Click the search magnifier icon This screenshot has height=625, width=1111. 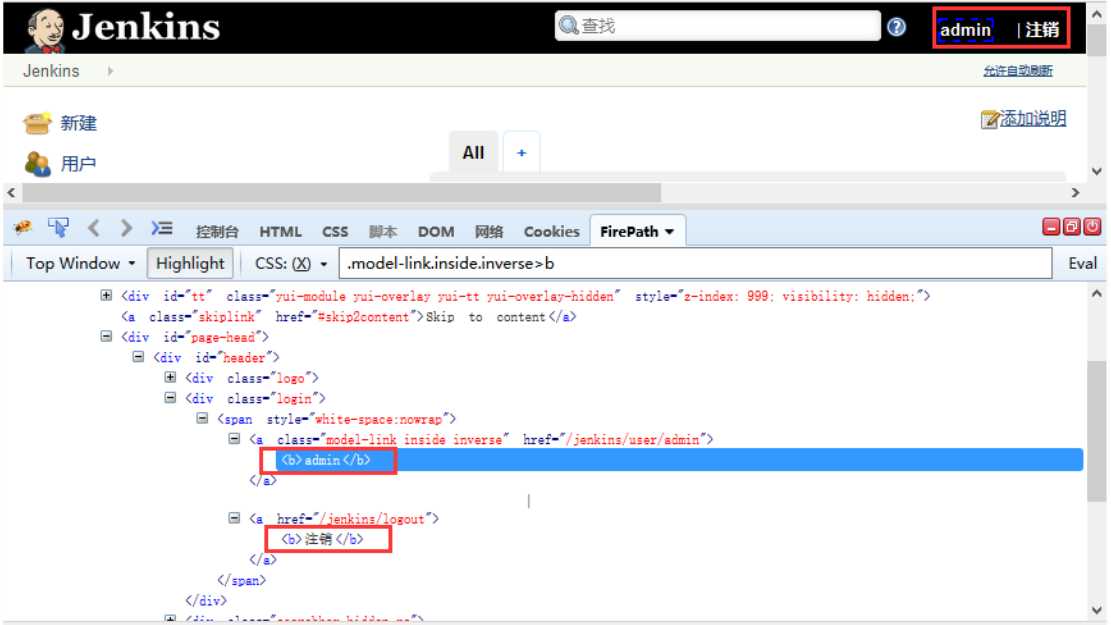pyautogui.click(x=568, y=26)
